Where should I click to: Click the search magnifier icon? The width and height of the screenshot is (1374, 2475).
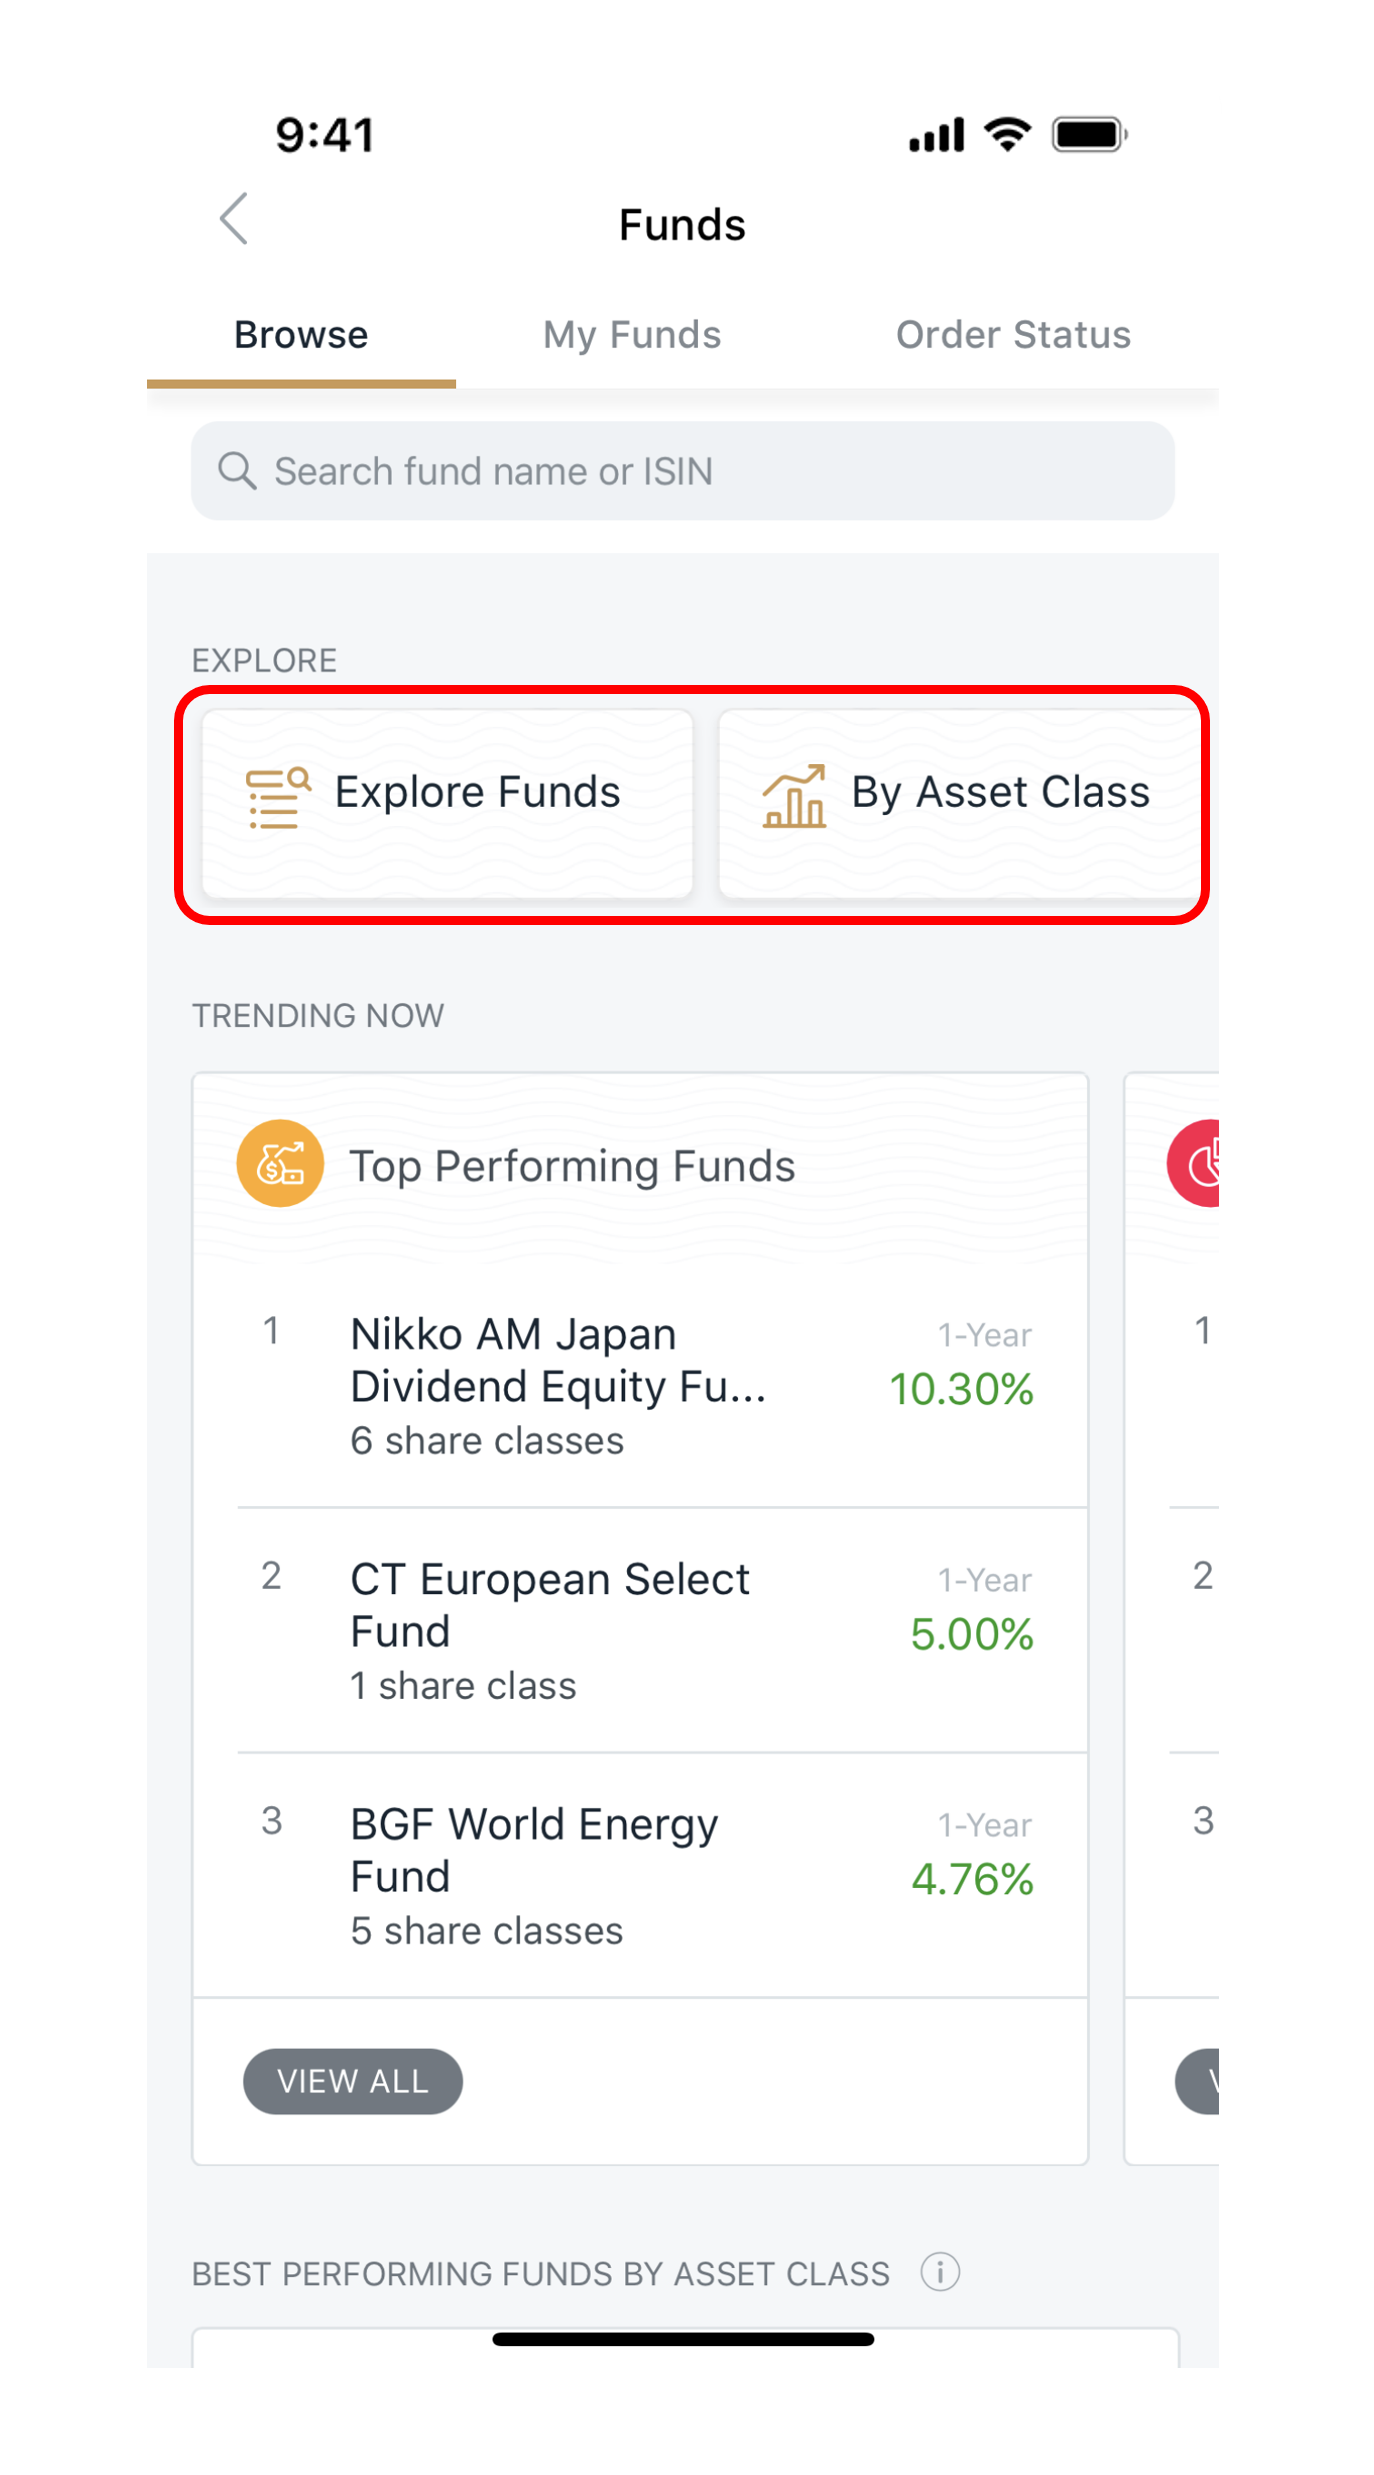click(x=237, y=470)
